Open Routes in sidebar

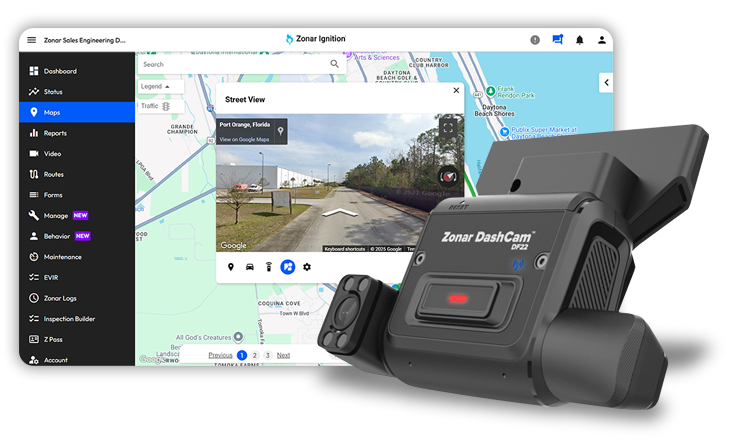click(x=77, y=175)
